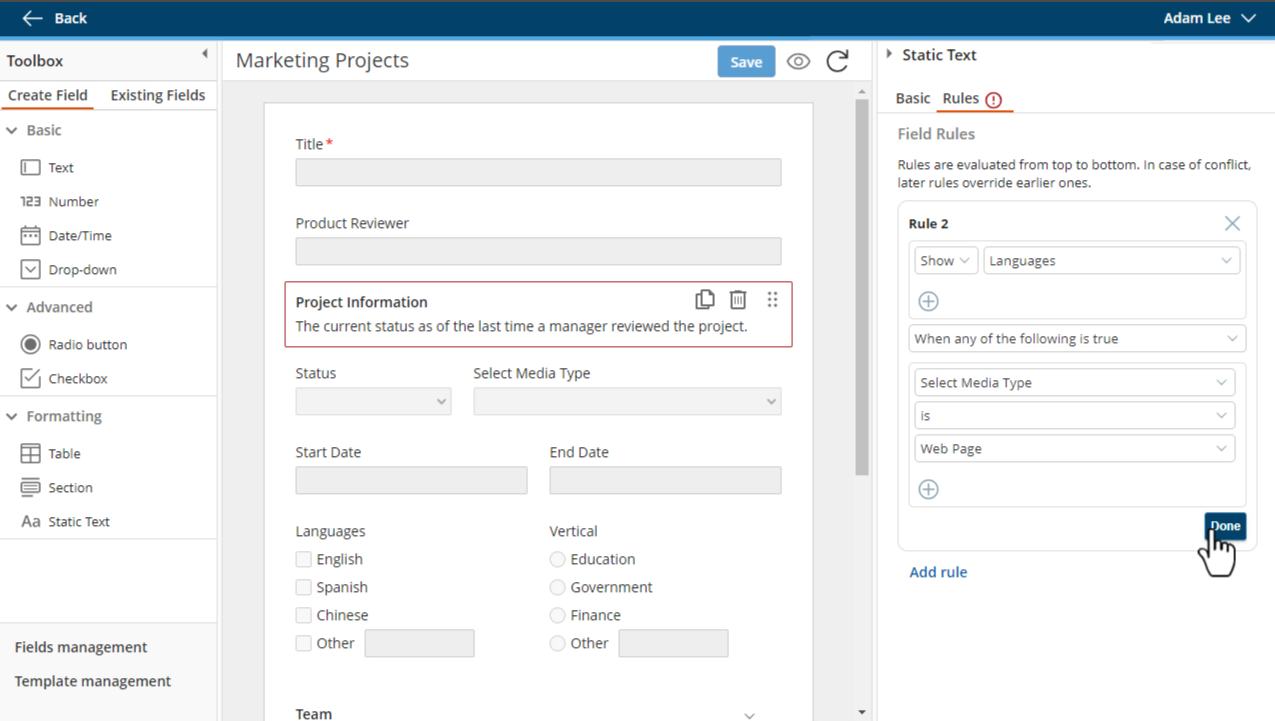Check the English language checkbox

point(303,559)
